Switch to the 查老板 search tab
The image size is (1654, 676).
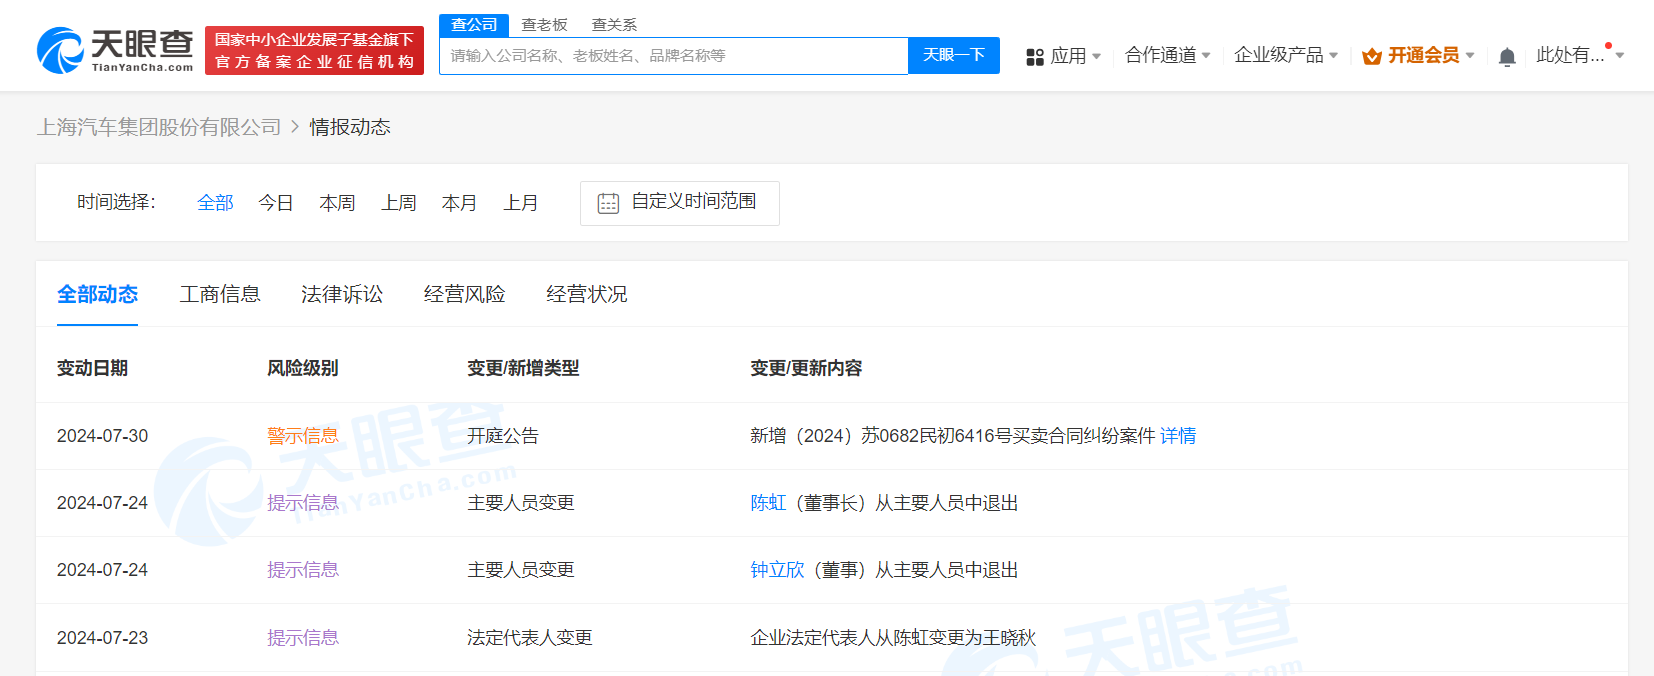tap(544, 25)
